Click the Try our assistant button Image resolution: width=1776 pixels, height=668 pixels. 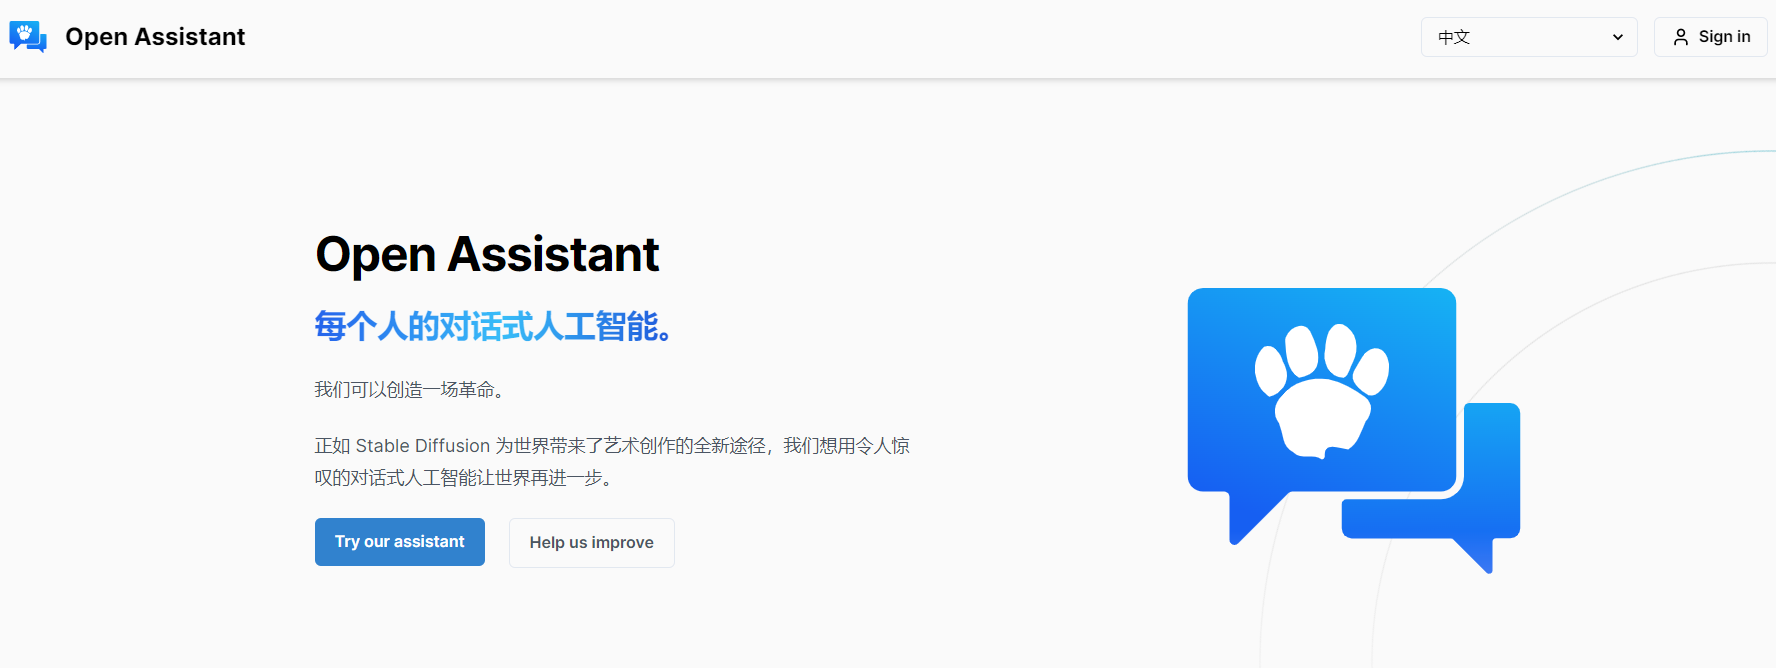point(399,542)
